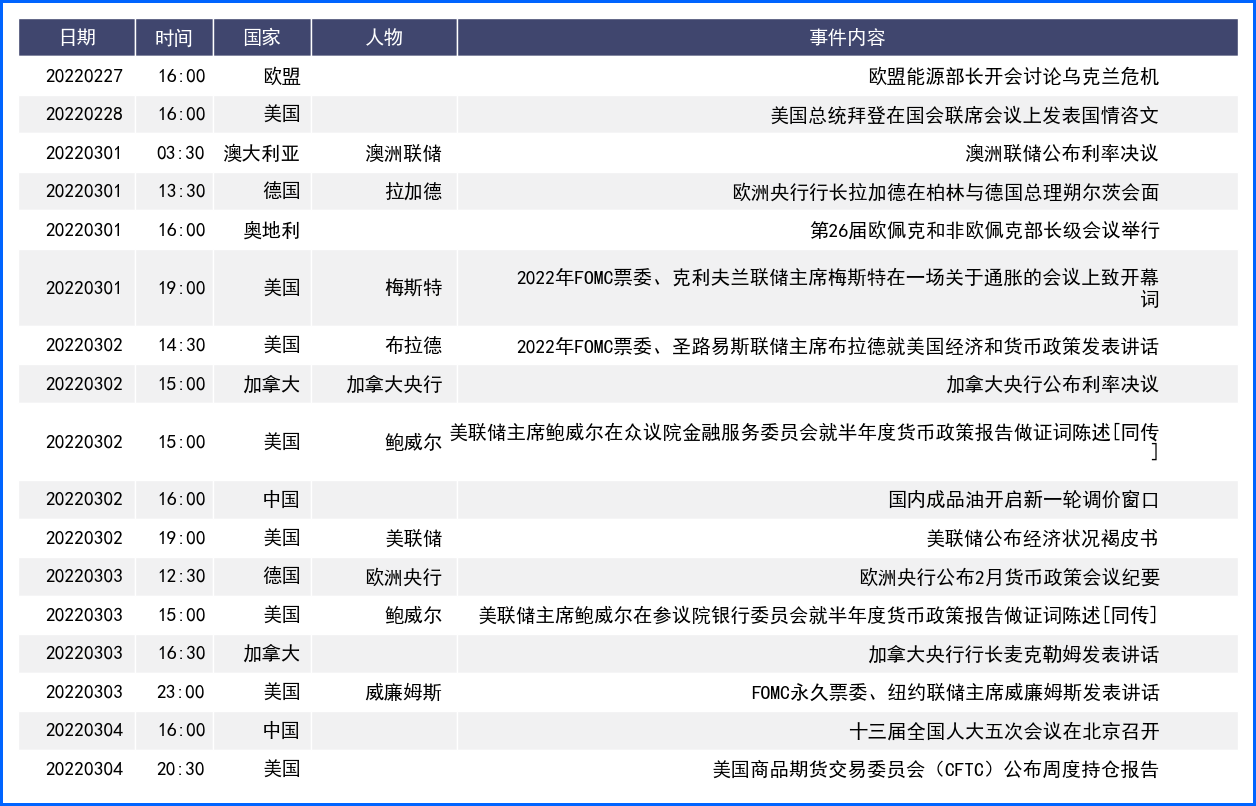This screenshot has width=1256, height=806.
Task: Click 澳洲联储 in the 人物 column
Action: [x=404, y=153]
